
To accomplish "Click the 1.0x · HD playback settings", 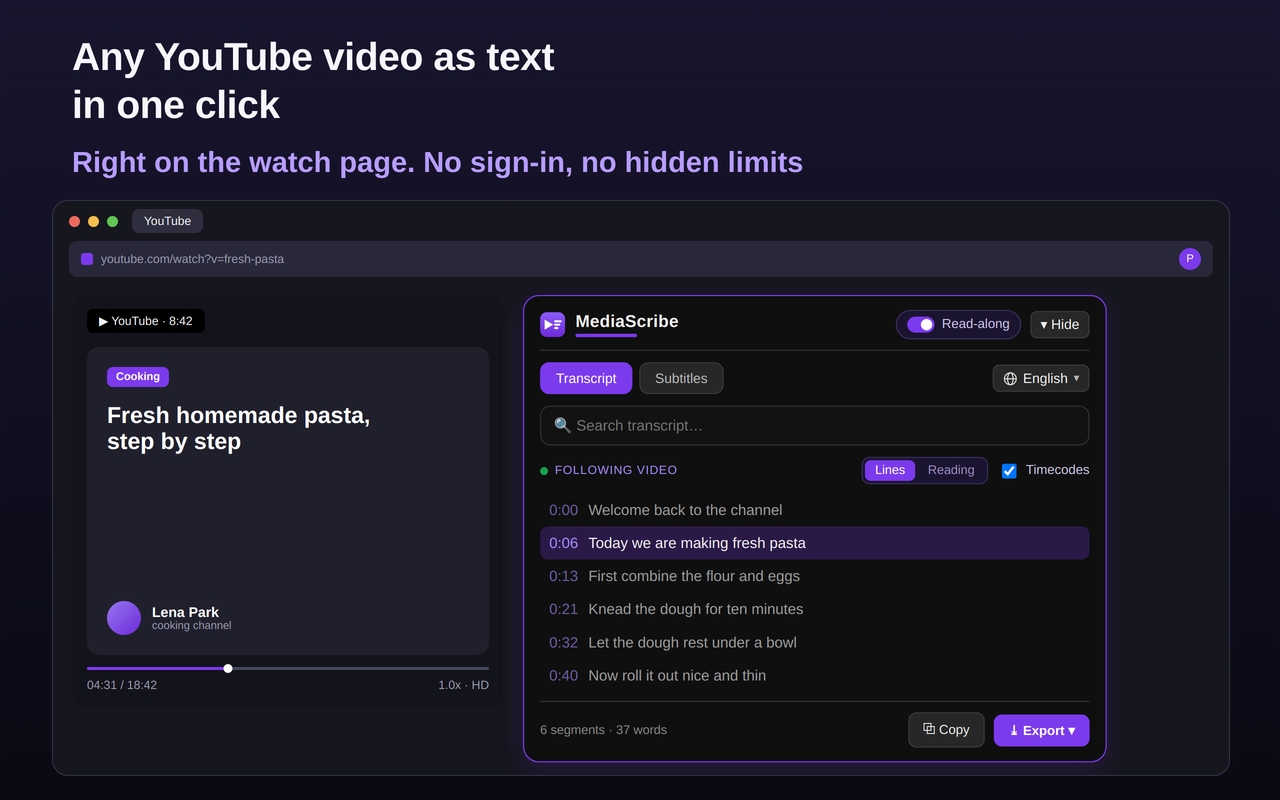I will [x=463, y=685].
